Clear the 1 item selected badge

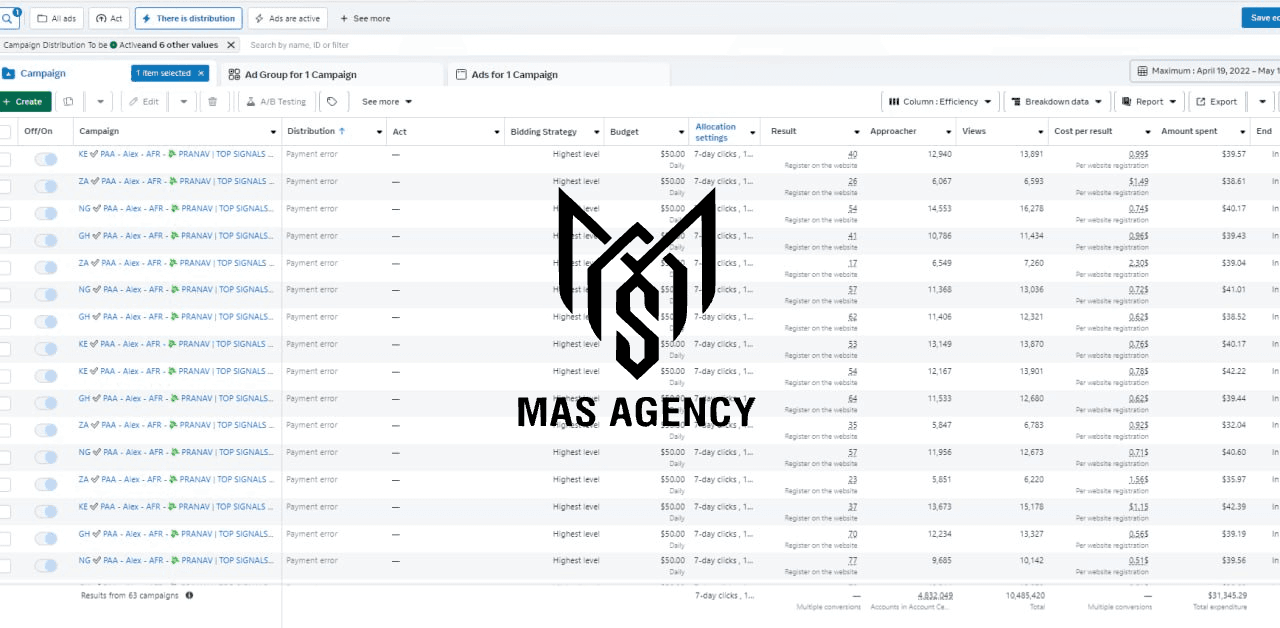tap(200, 73)
